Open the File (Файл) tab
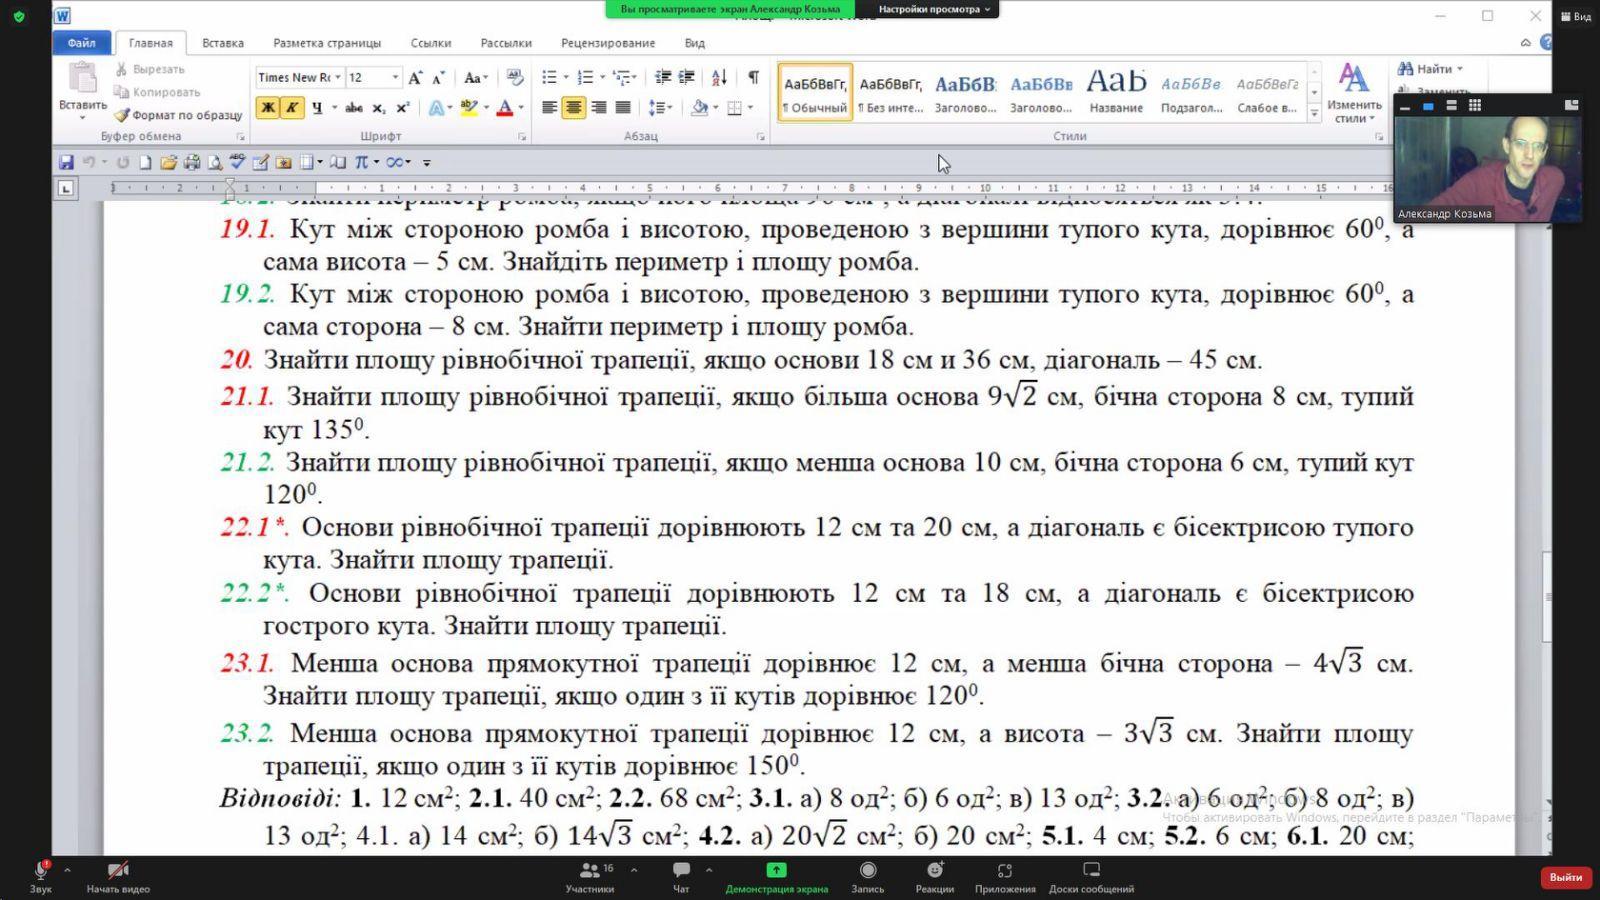This screenshot has height=900, width=1600. click(x=82, y=43)
